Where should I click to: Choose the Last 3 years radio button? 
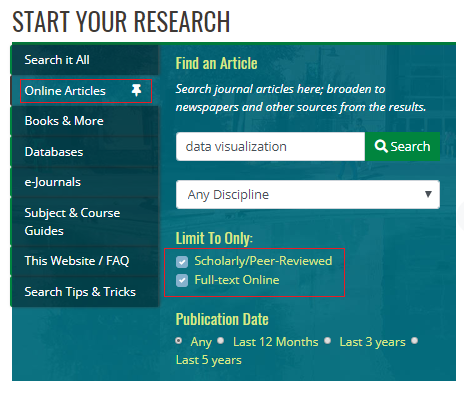(x=328, y=341)
